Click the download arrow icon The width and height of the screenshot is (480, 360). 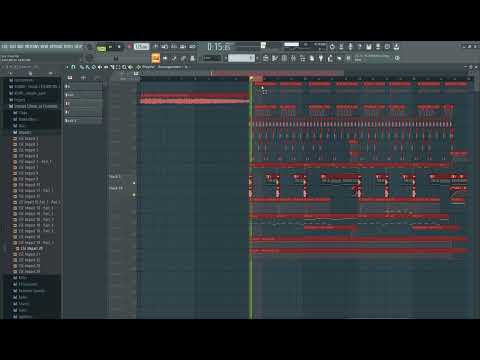pos(396,47)
